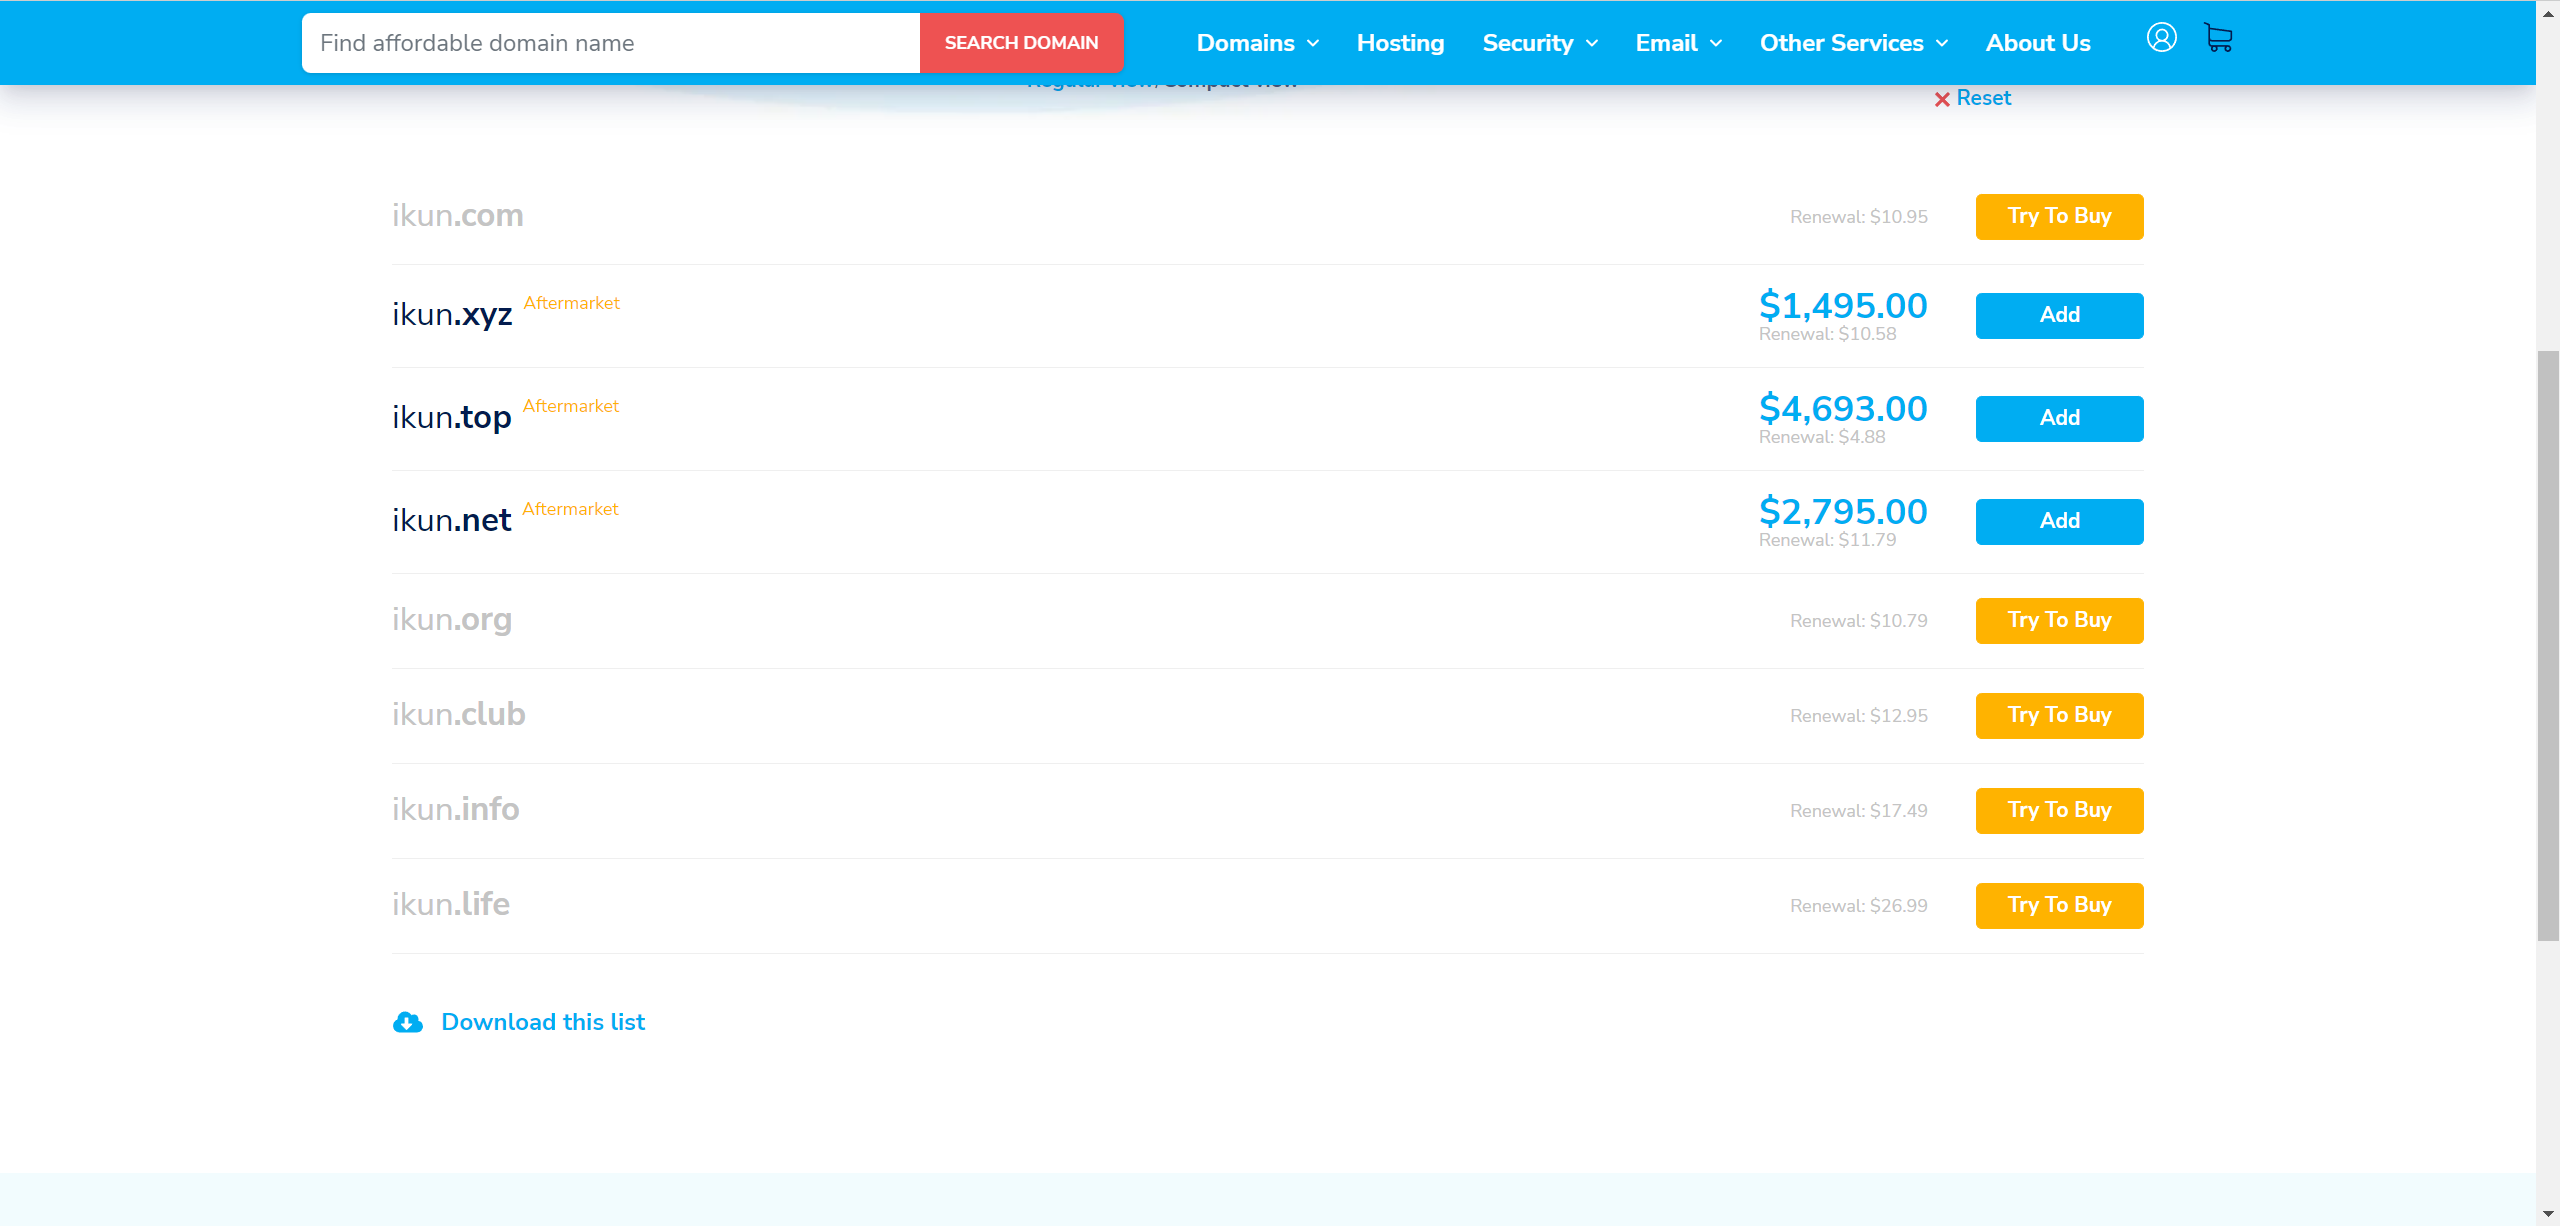Expand the Domains menu chevron

coord(1313,44)
